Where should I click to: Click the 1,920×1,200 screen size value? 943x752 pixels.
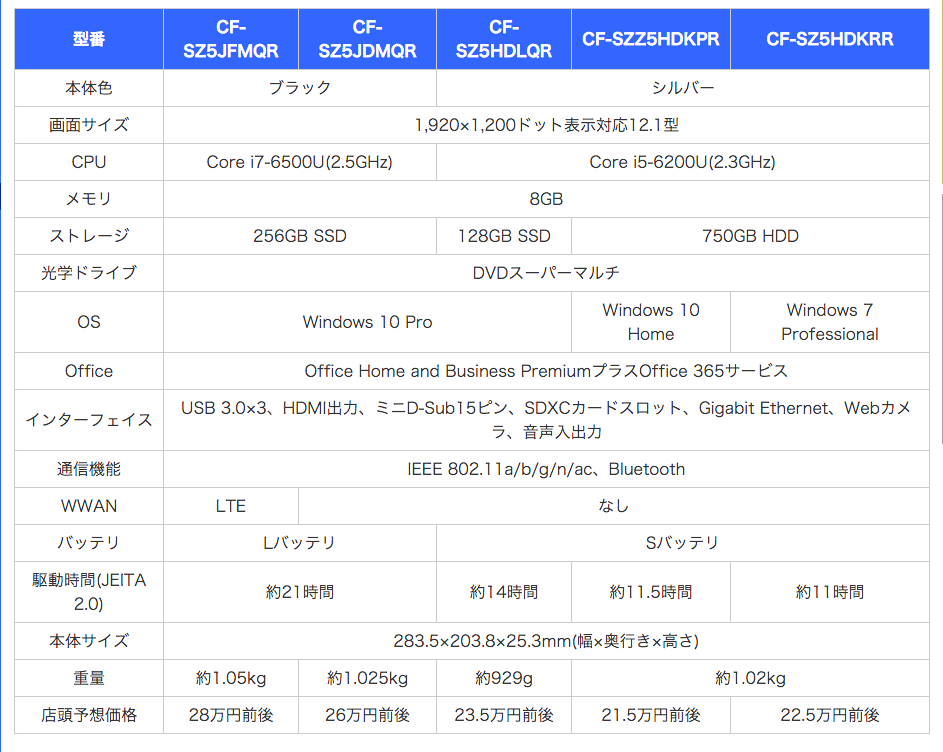pos(547,125)
